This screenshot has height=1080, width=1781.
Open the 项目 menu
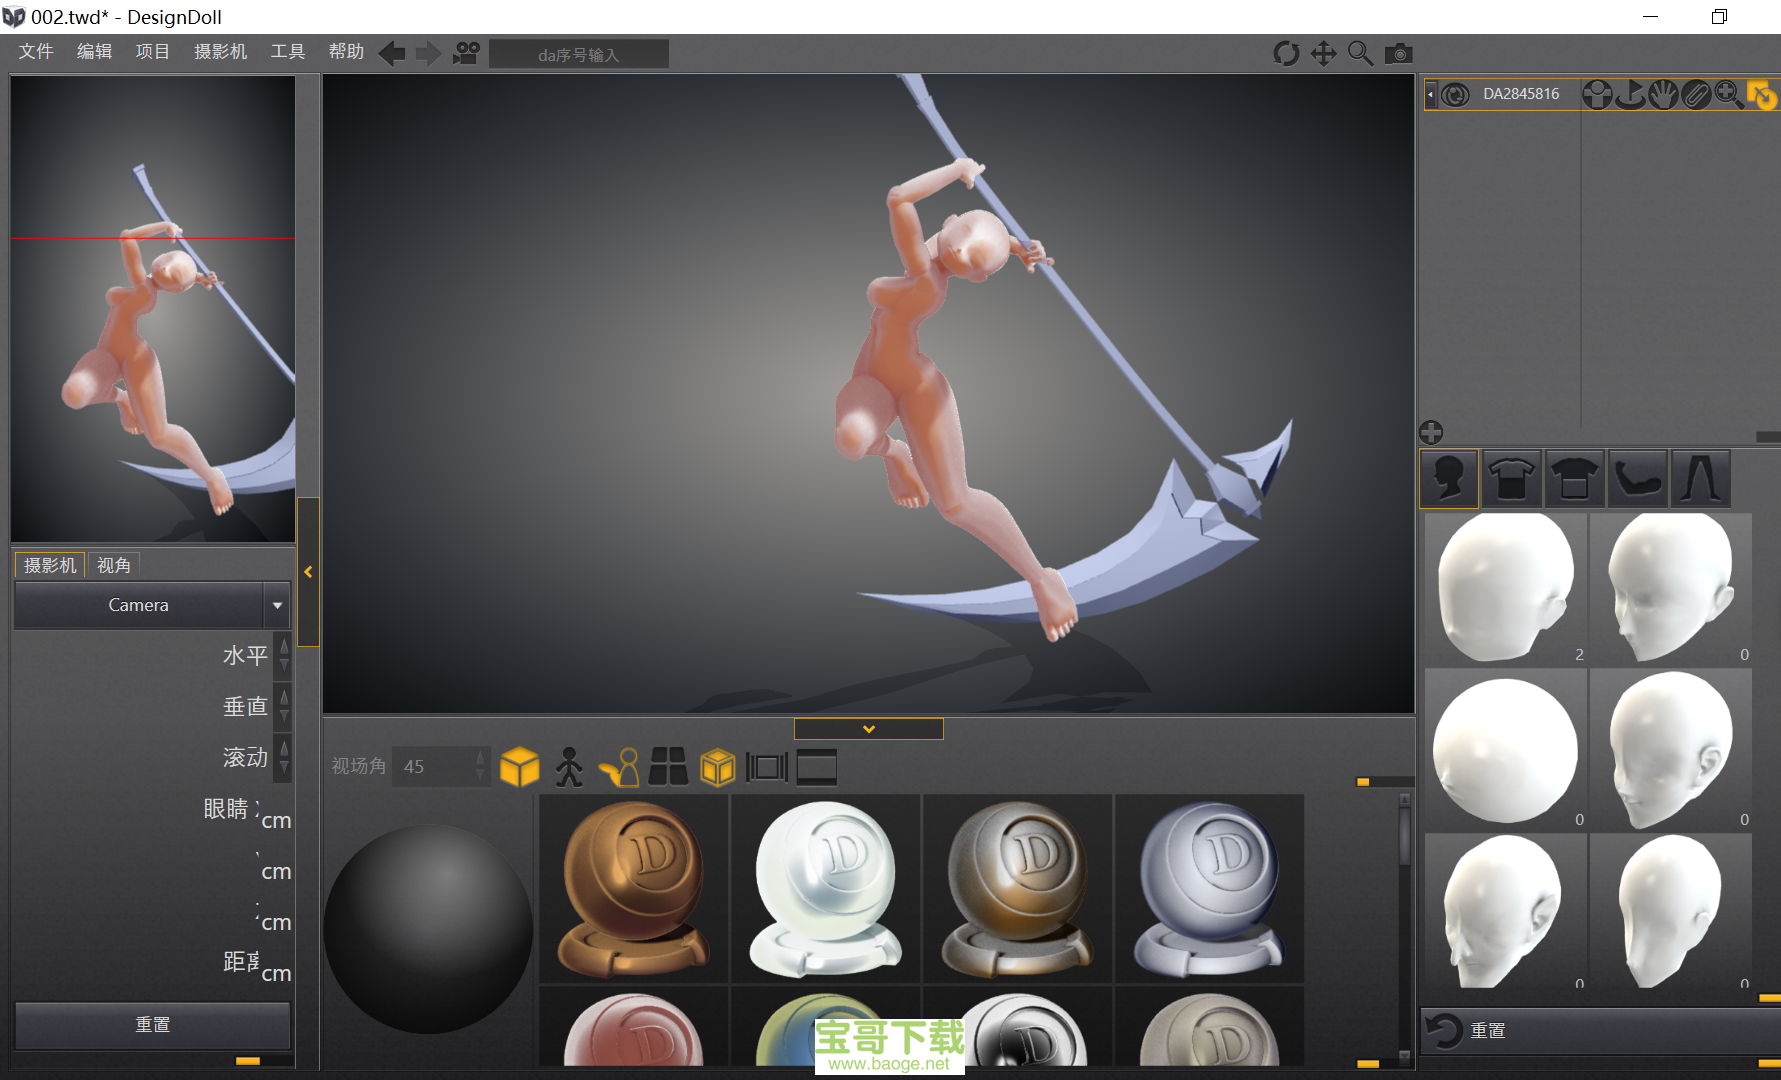pyautogui.click(x=153, y=52)
